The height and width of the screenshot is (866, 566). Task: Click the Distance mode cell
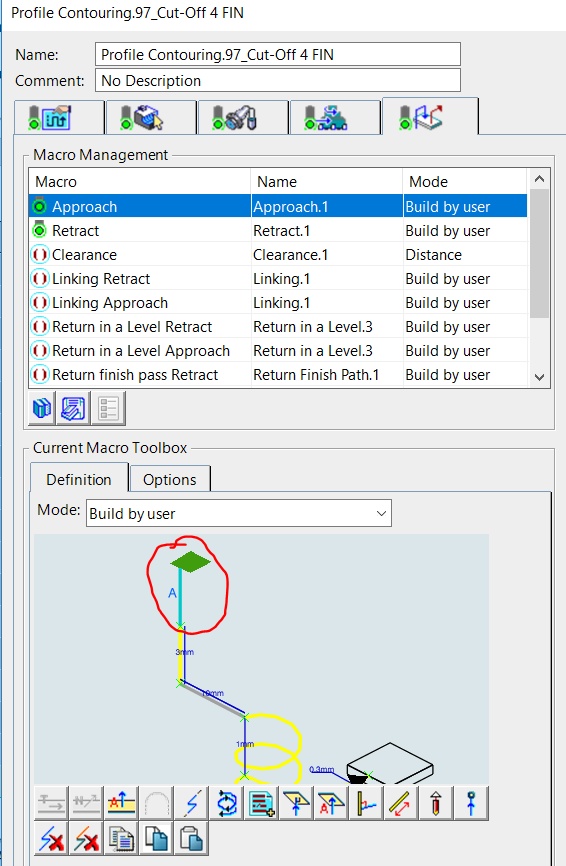click(465, 255)
